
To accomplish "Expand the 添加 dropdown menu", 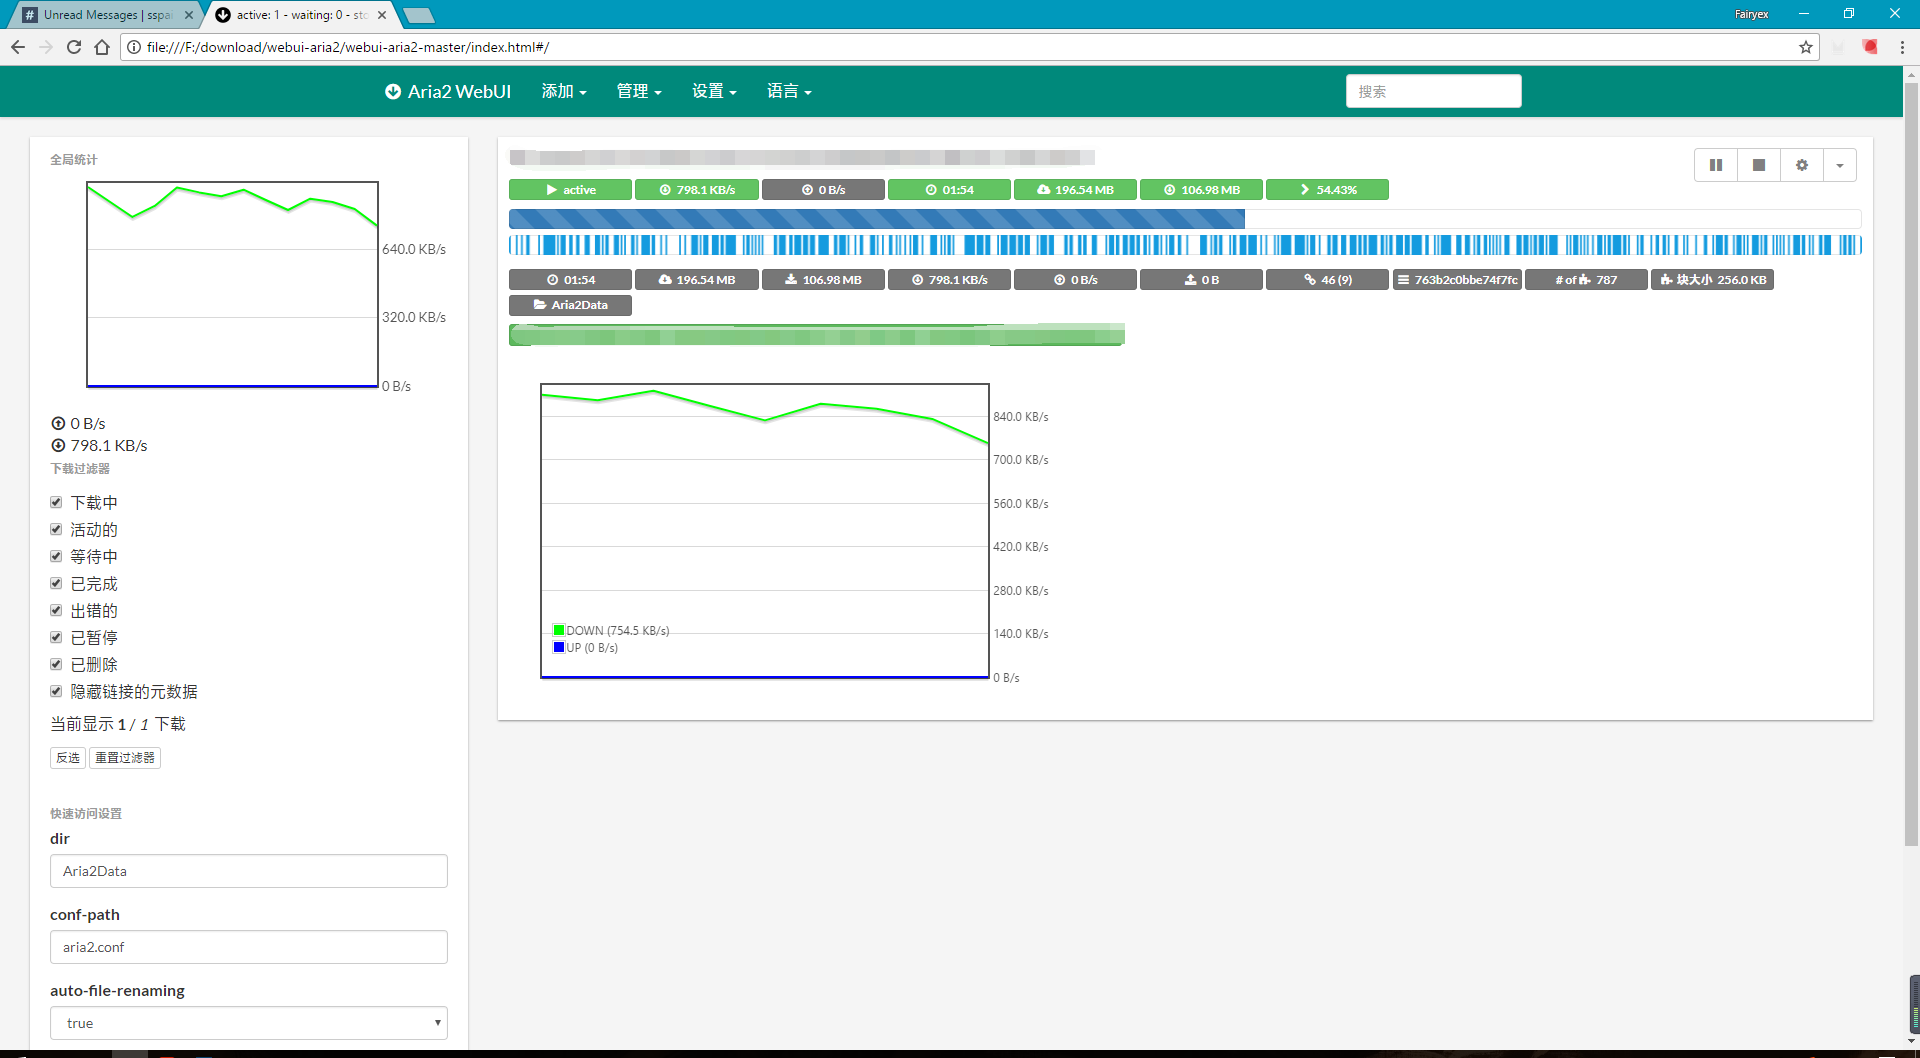I will [x=564, y=91].
